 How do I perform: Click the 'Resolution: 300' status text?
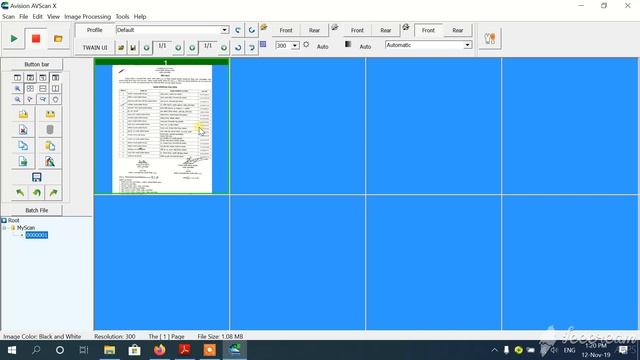pos(115,336)
